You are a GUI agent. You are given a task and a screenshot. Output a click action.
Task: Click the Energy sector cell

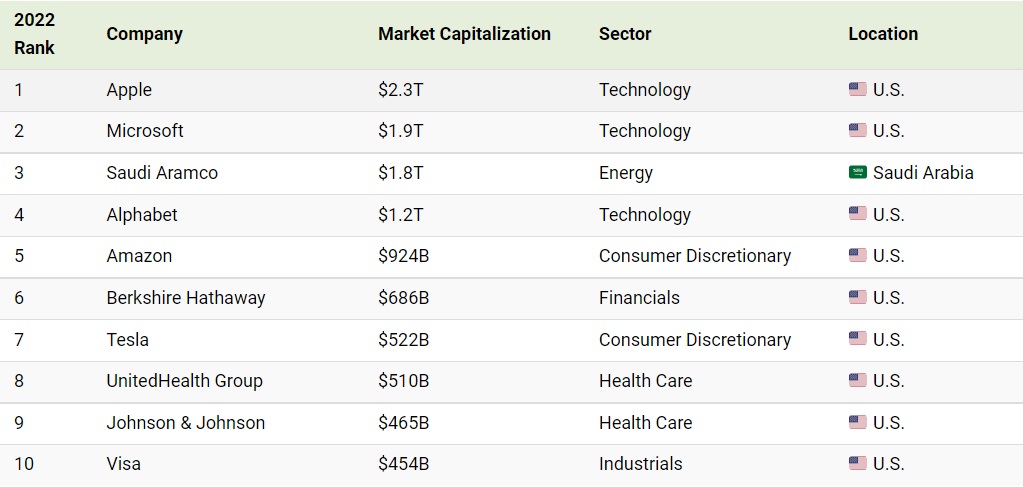626,173
